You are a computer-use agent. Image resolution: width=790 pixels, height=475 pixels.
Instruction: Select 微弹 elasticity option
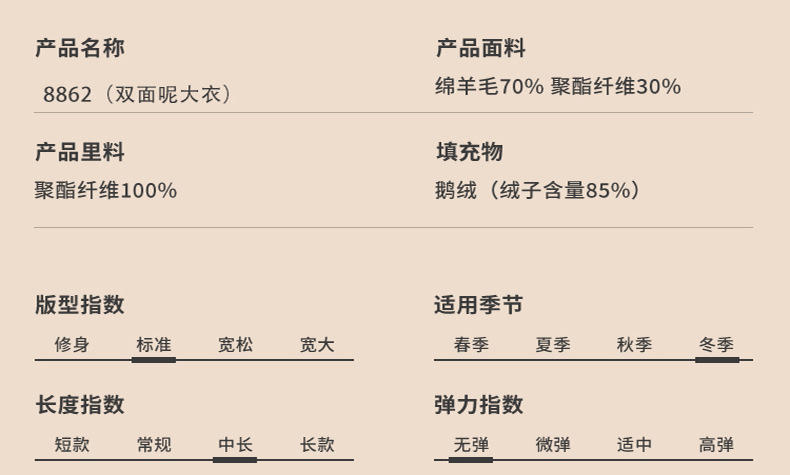[x=553, y=445]
